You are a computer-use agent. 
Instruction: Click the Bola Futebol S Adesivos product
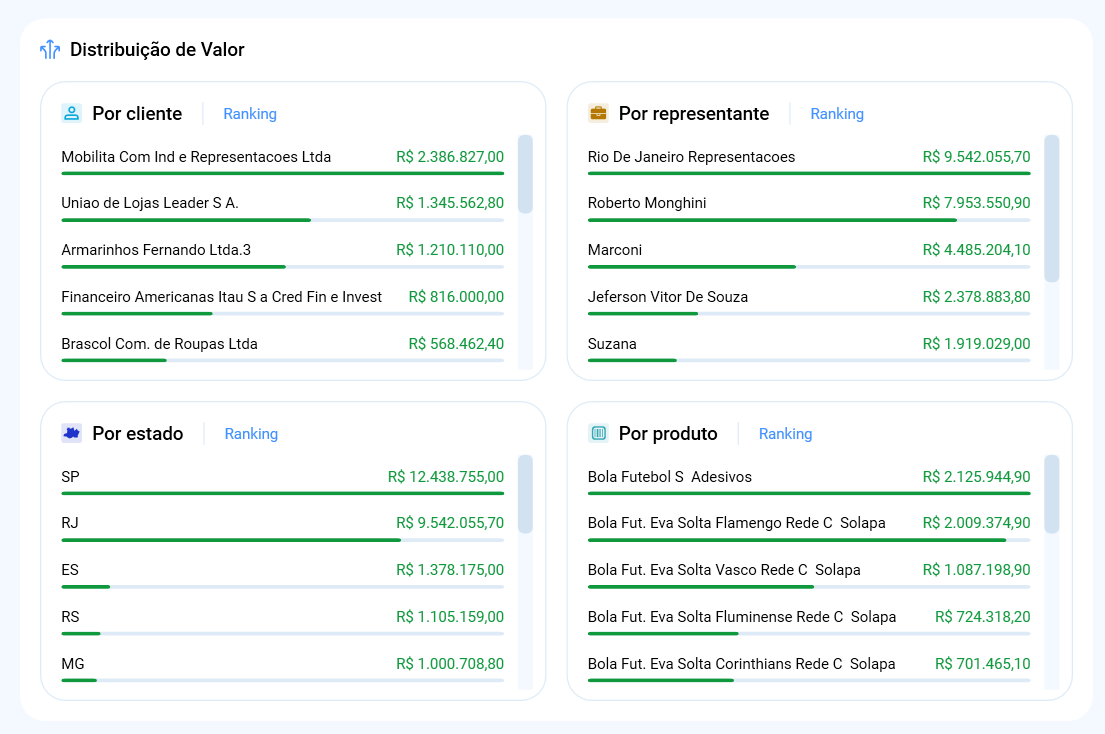click(670, 477)
